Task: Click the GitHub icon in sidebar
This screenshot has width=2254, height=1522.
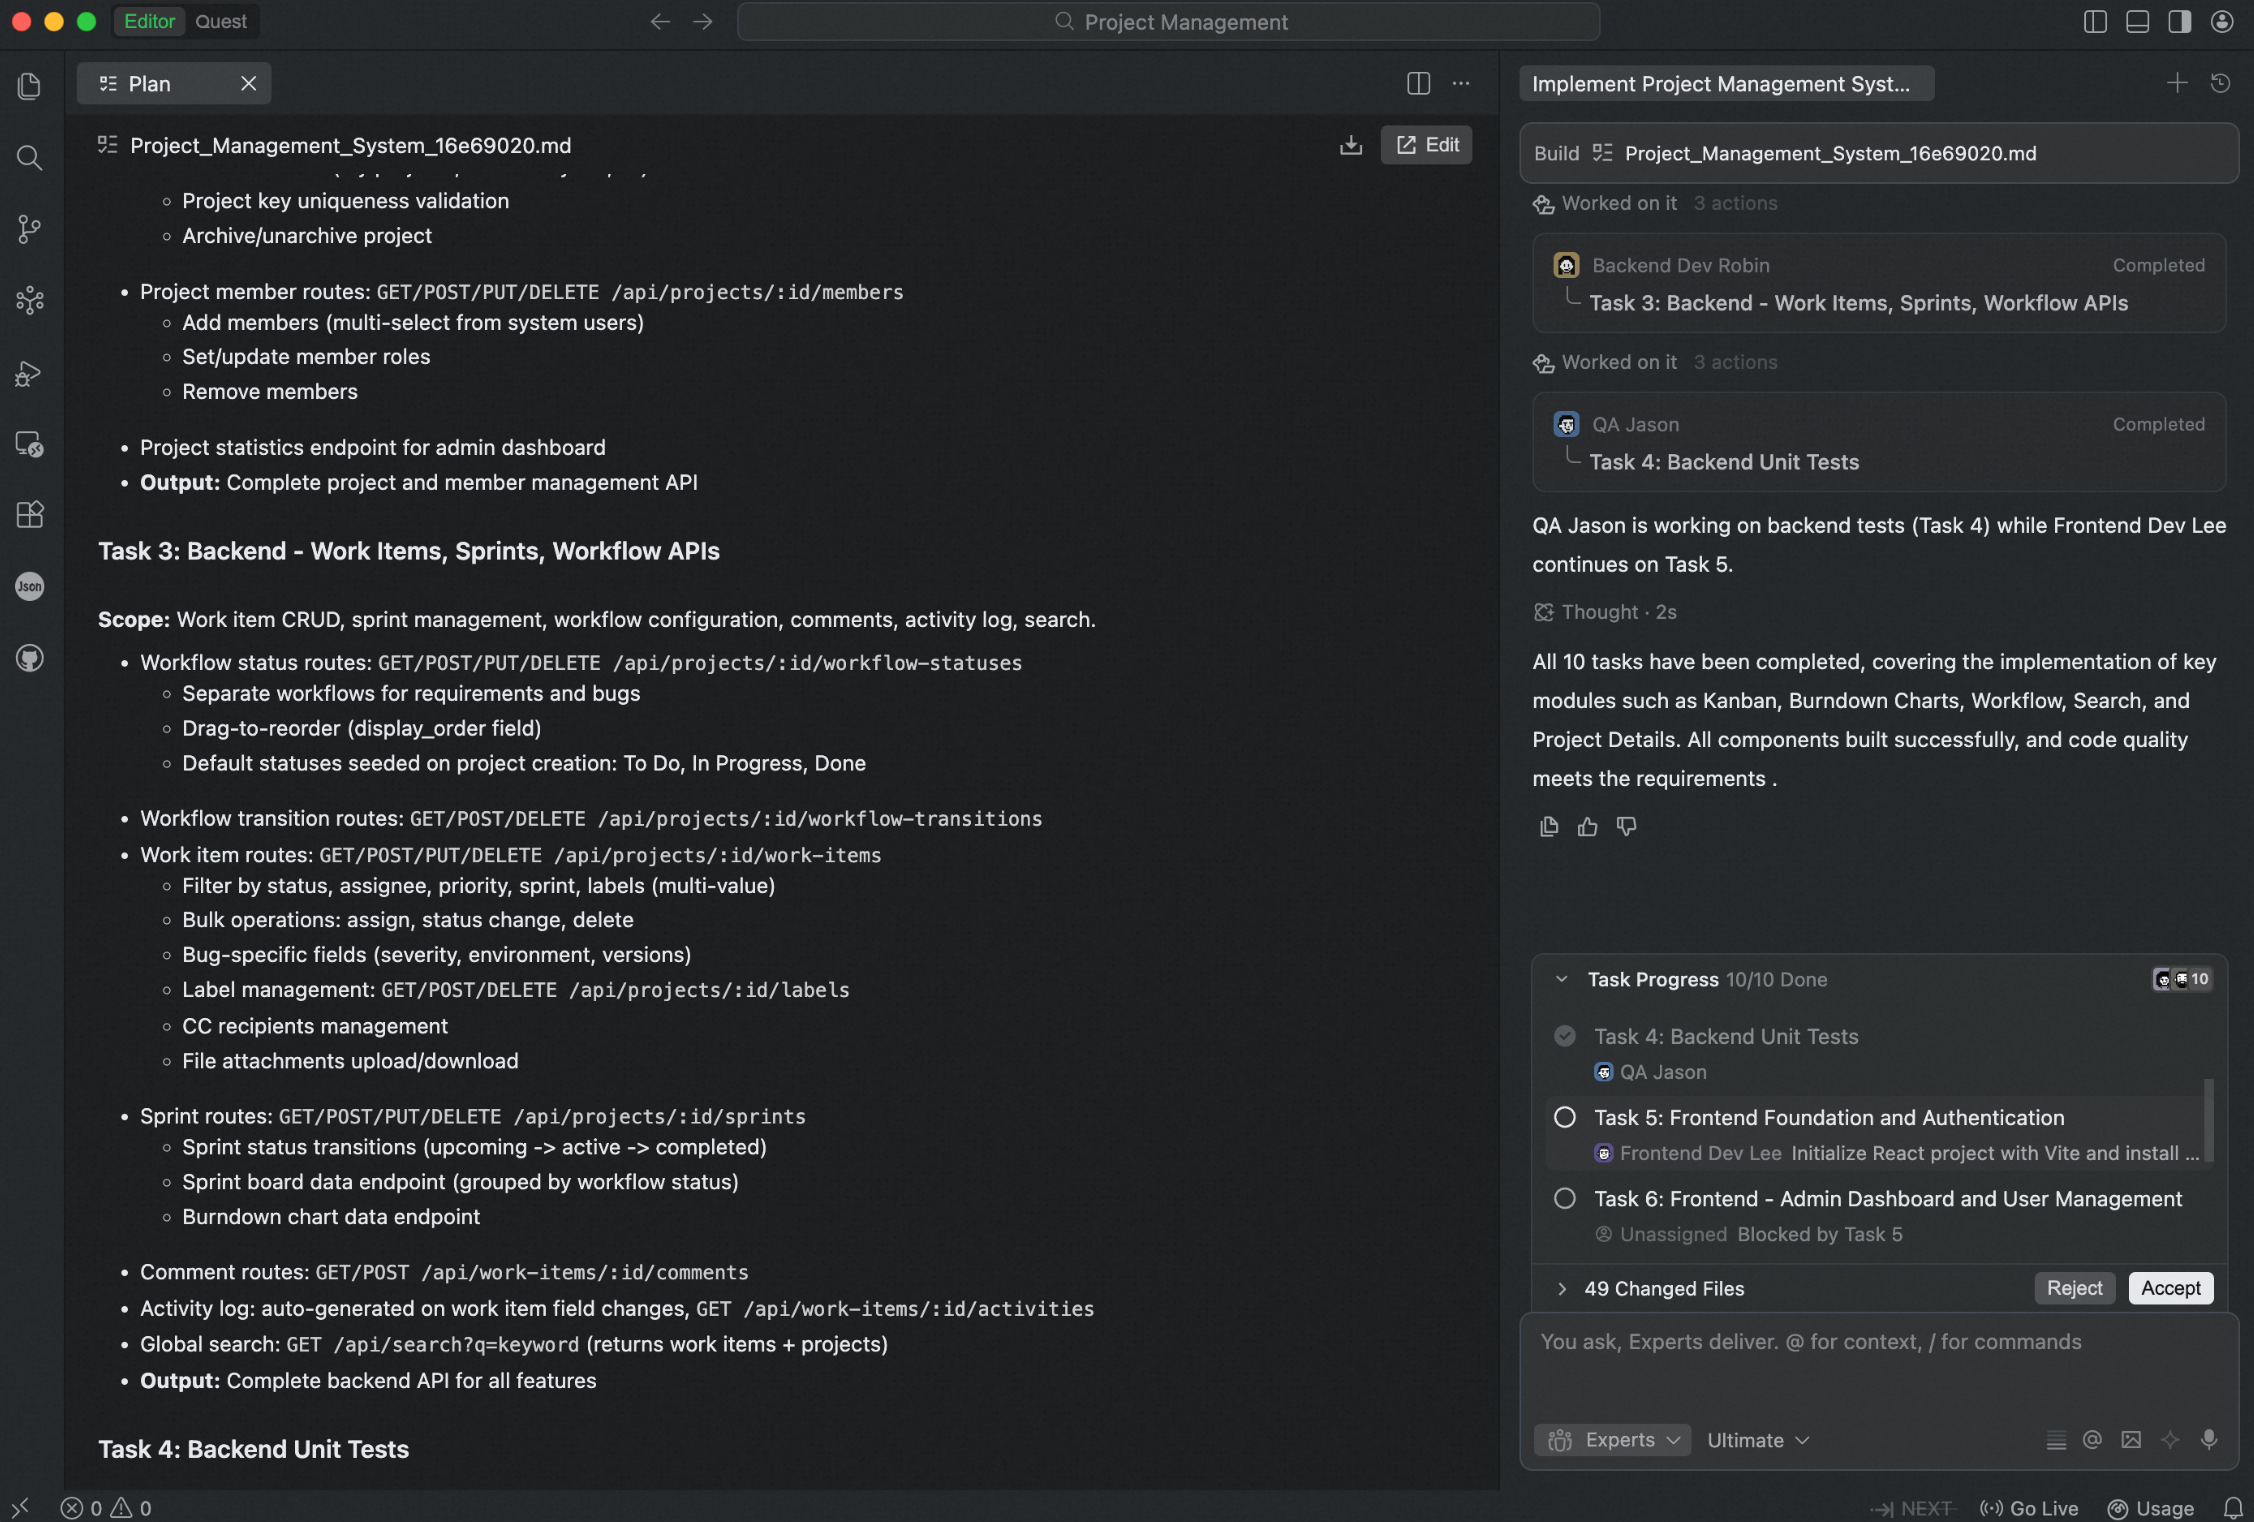Action: [x=29, y=658]
